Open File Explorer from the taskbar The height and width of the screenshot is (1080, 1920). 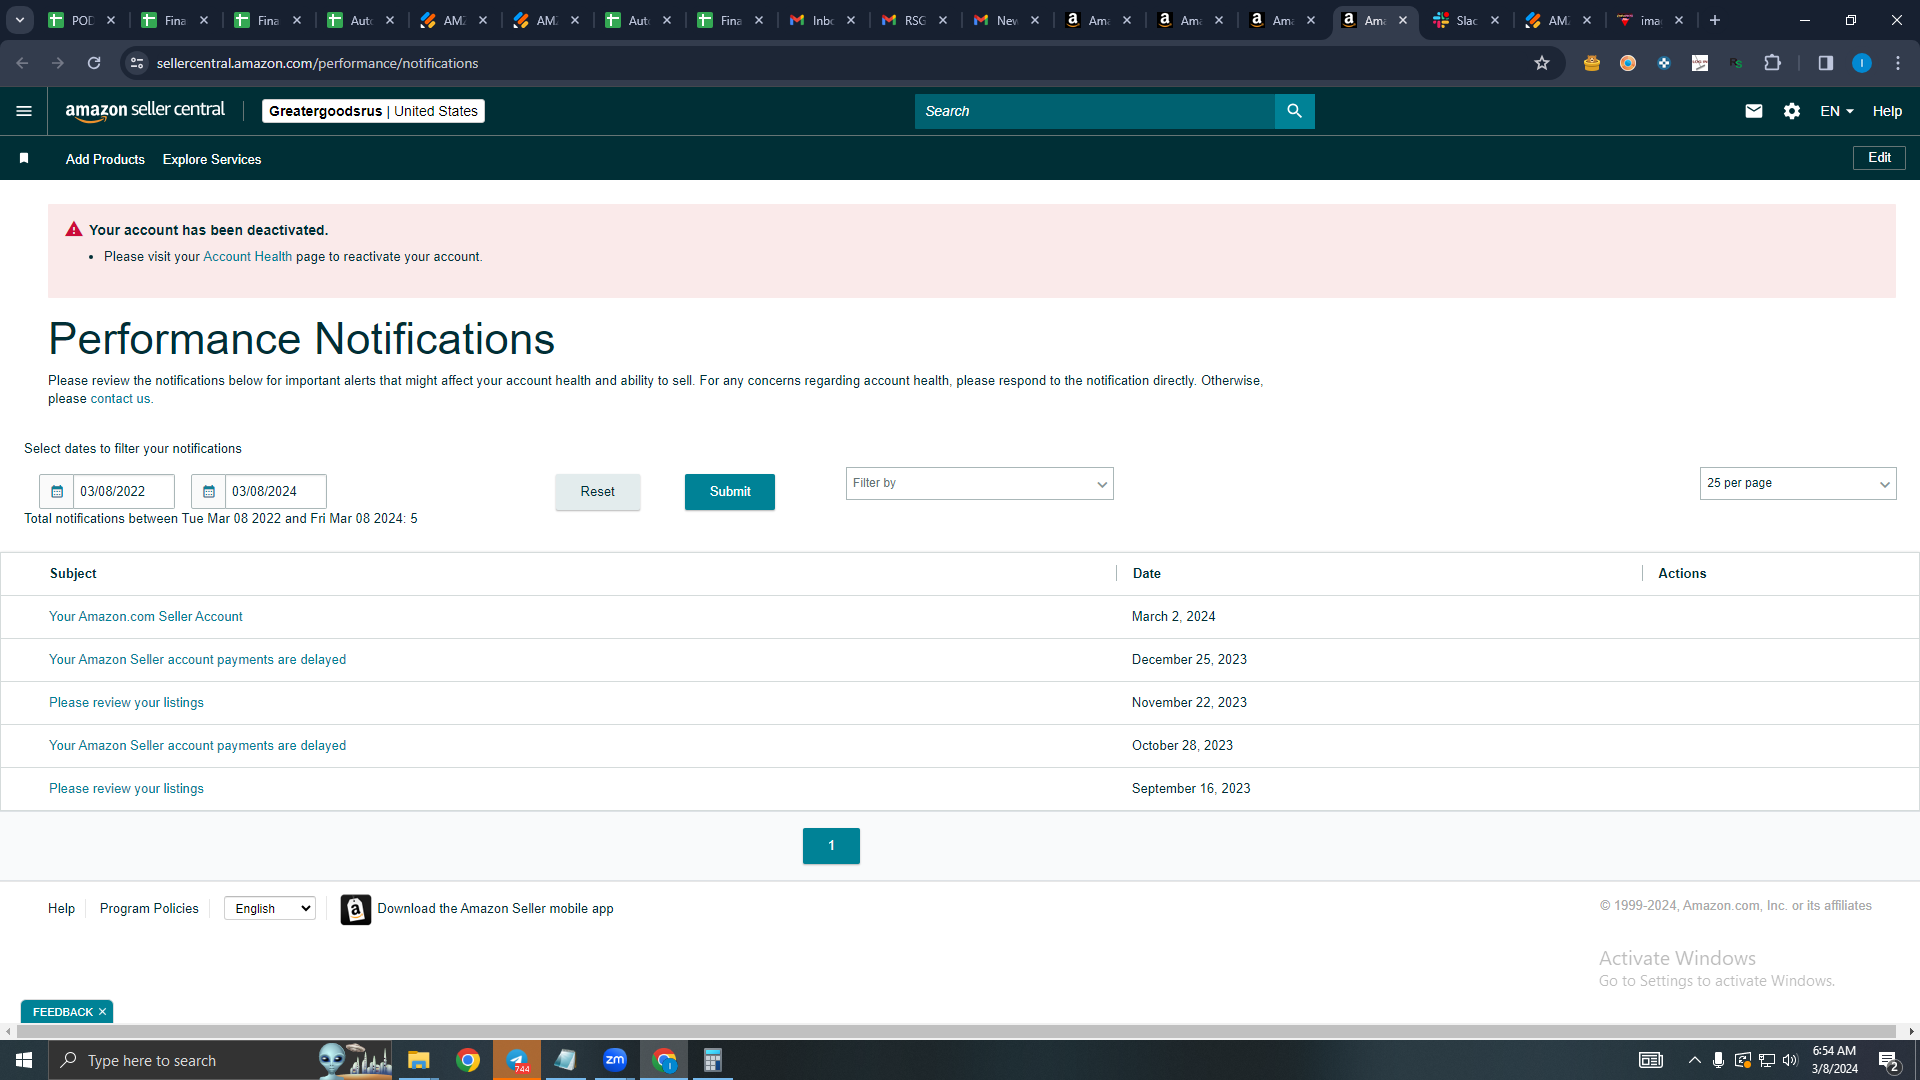418,1060
